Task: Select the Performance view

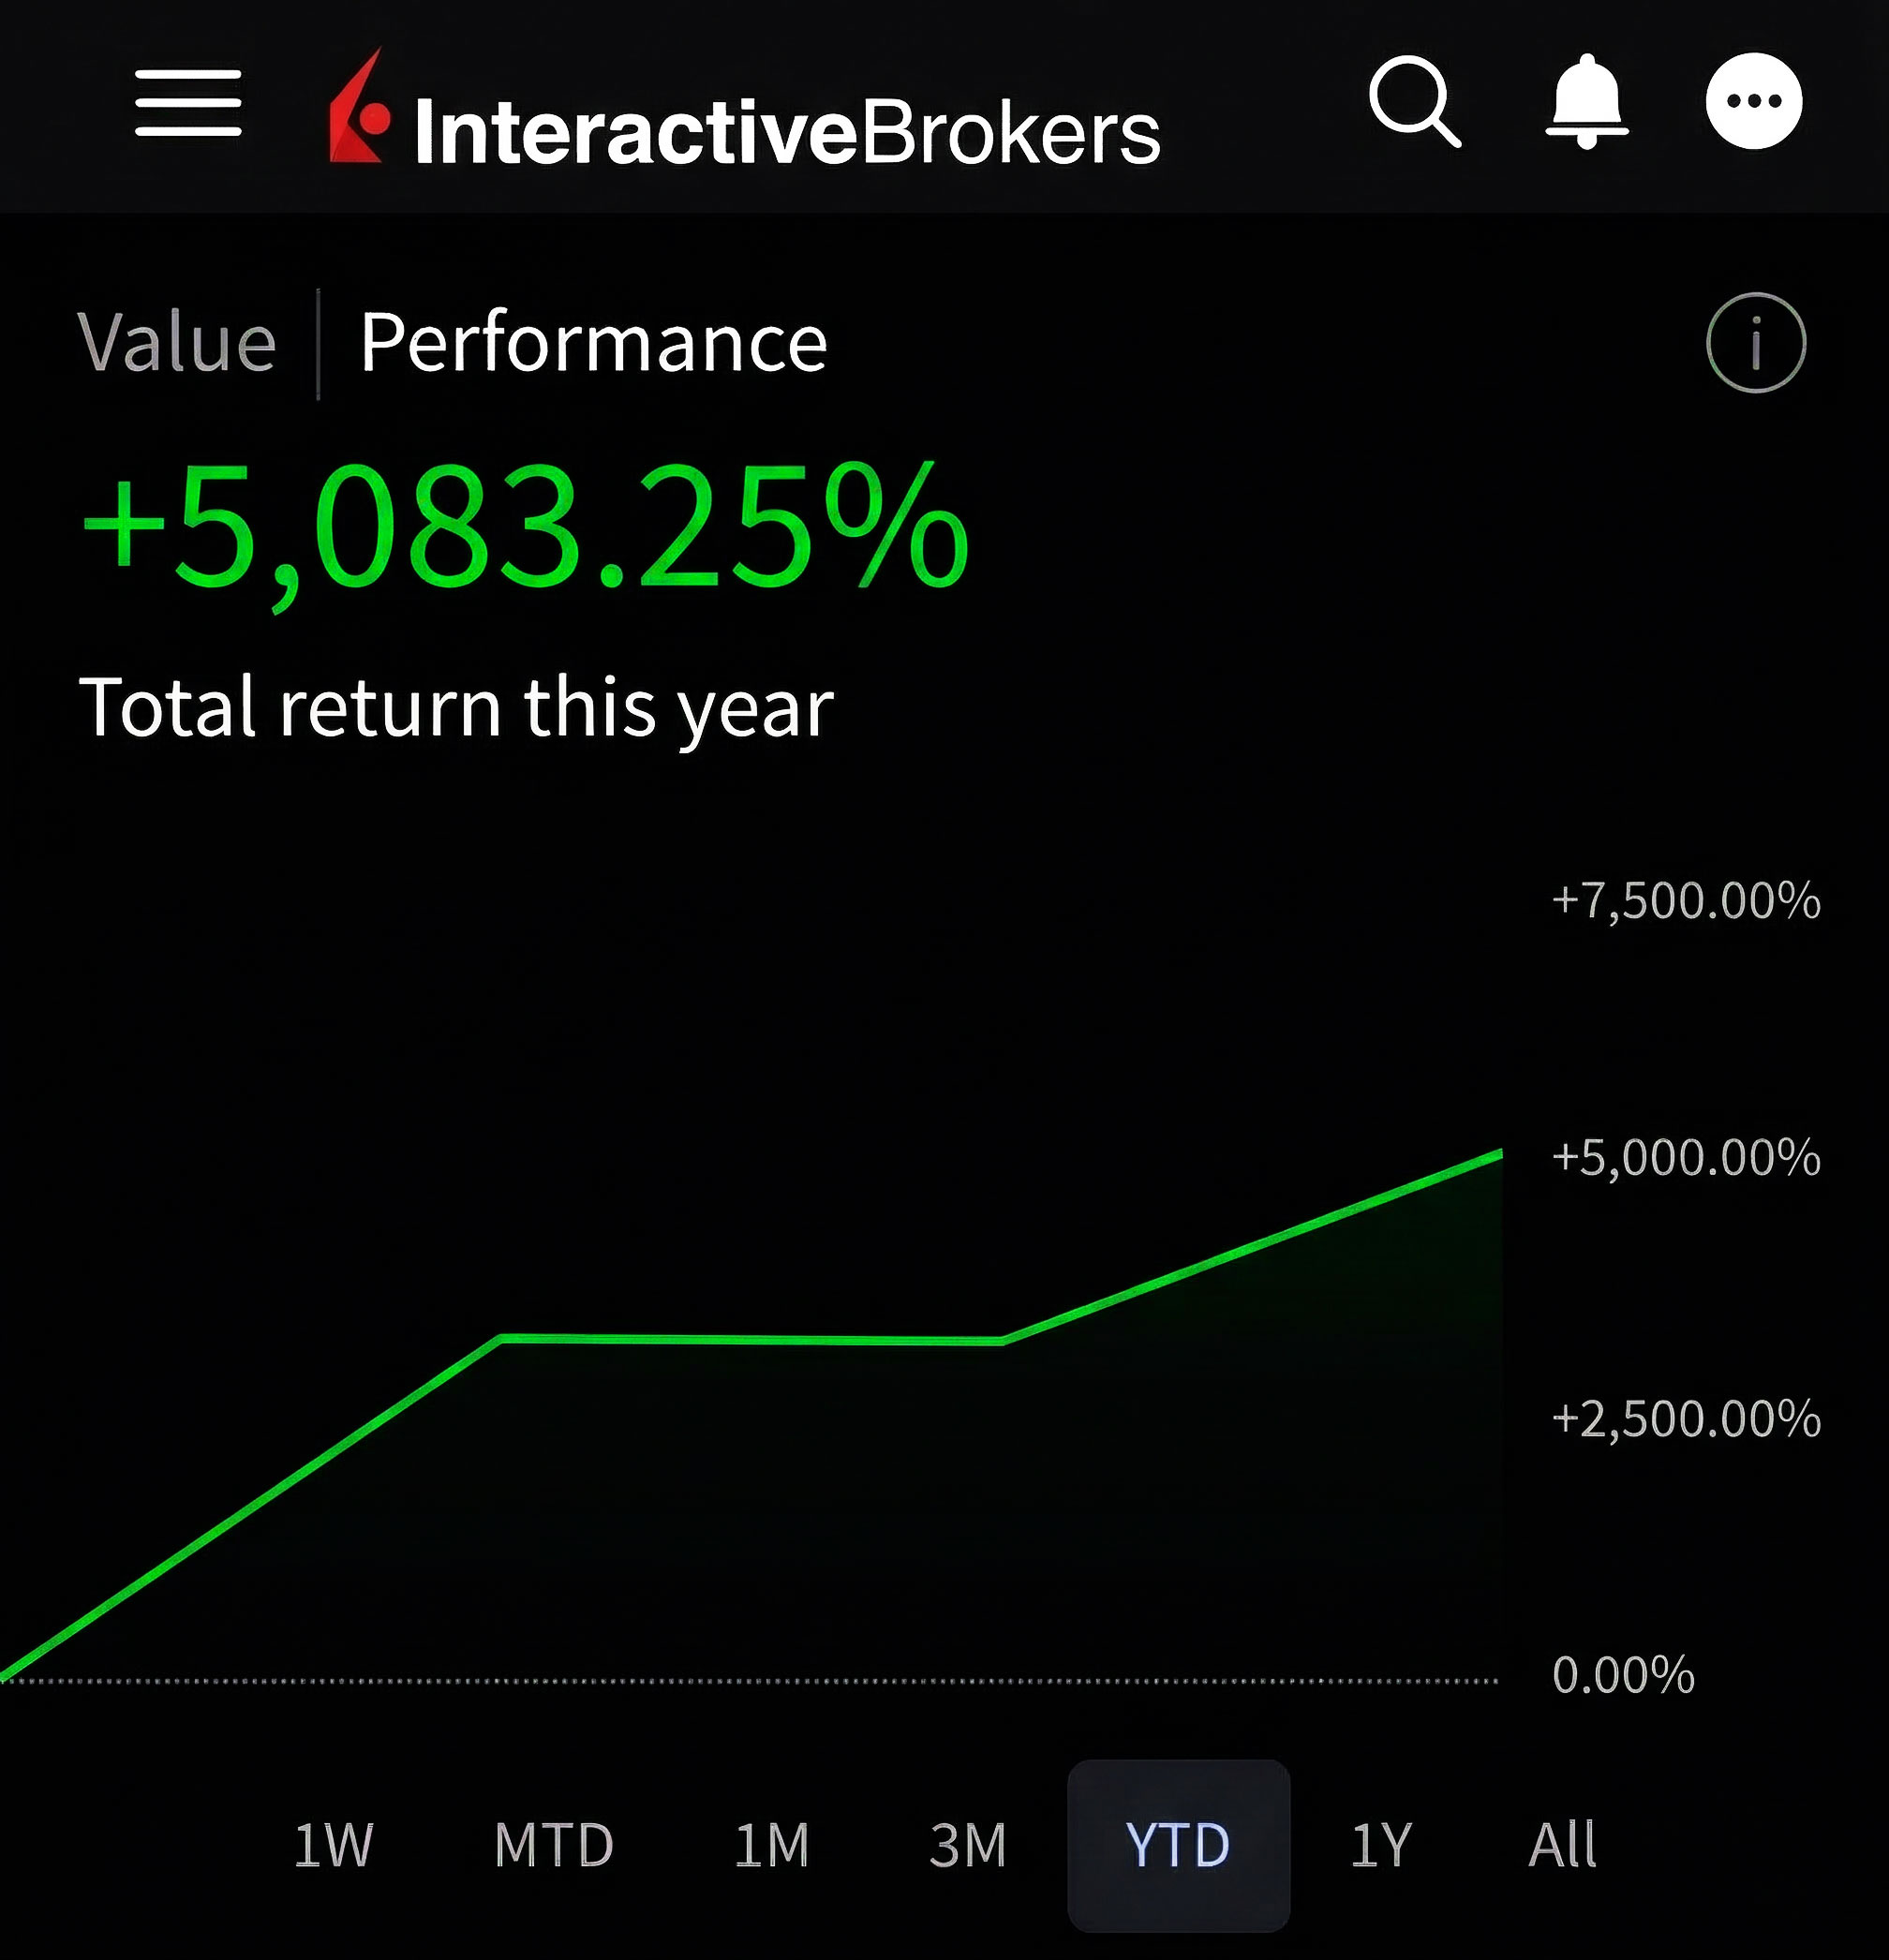Action: 593,343
